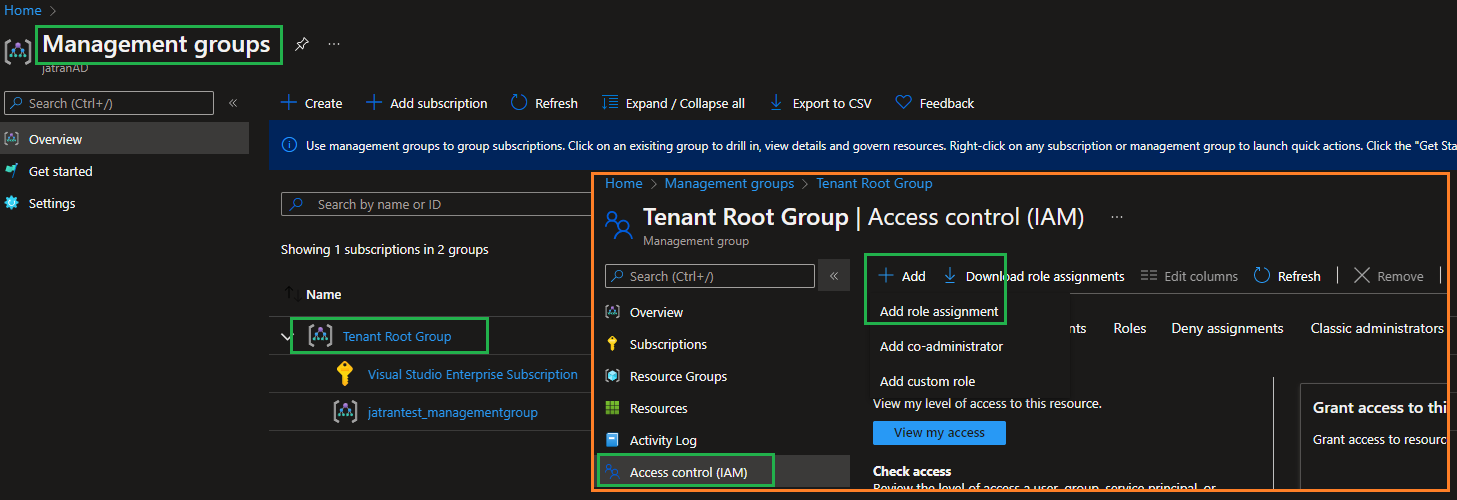Click Home breadcrumb in the IAM panel
The height and width of the screenshot is (500, 1457).
click(x=623, y=183)
